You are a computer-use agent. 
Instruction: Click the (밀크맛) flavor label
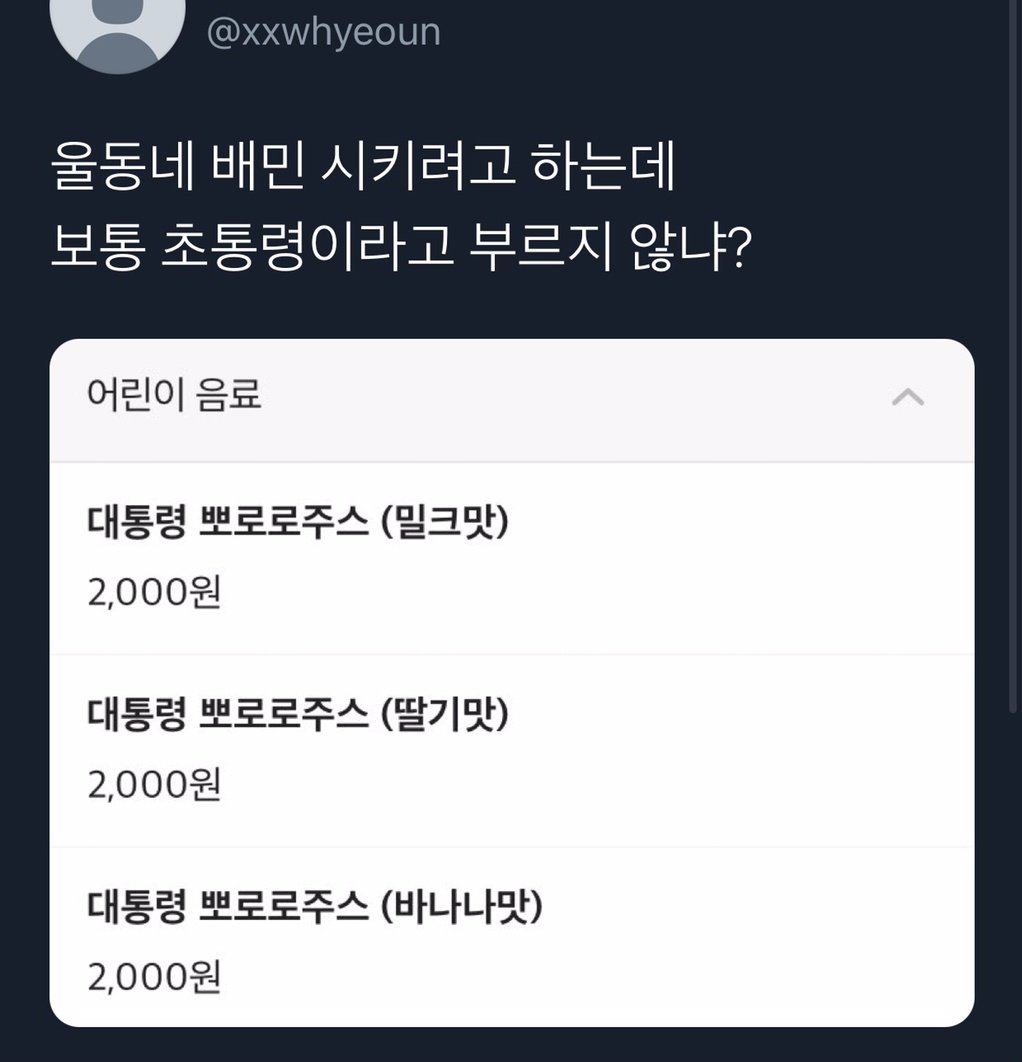click(445, 524)
